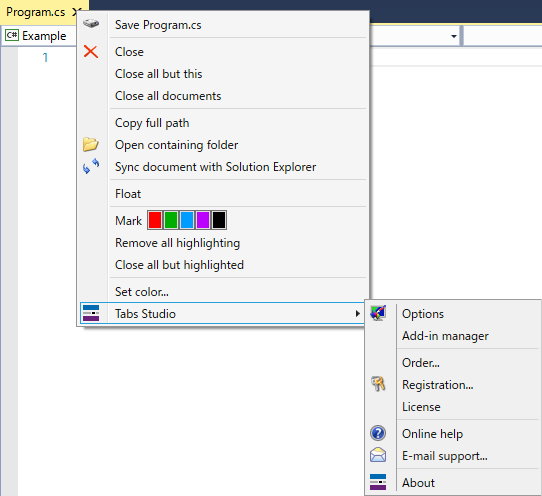Mark tab with the black swatch
The height and width of the screenshot is (496, 542).
pyautogui.click(x=219, y=220)
